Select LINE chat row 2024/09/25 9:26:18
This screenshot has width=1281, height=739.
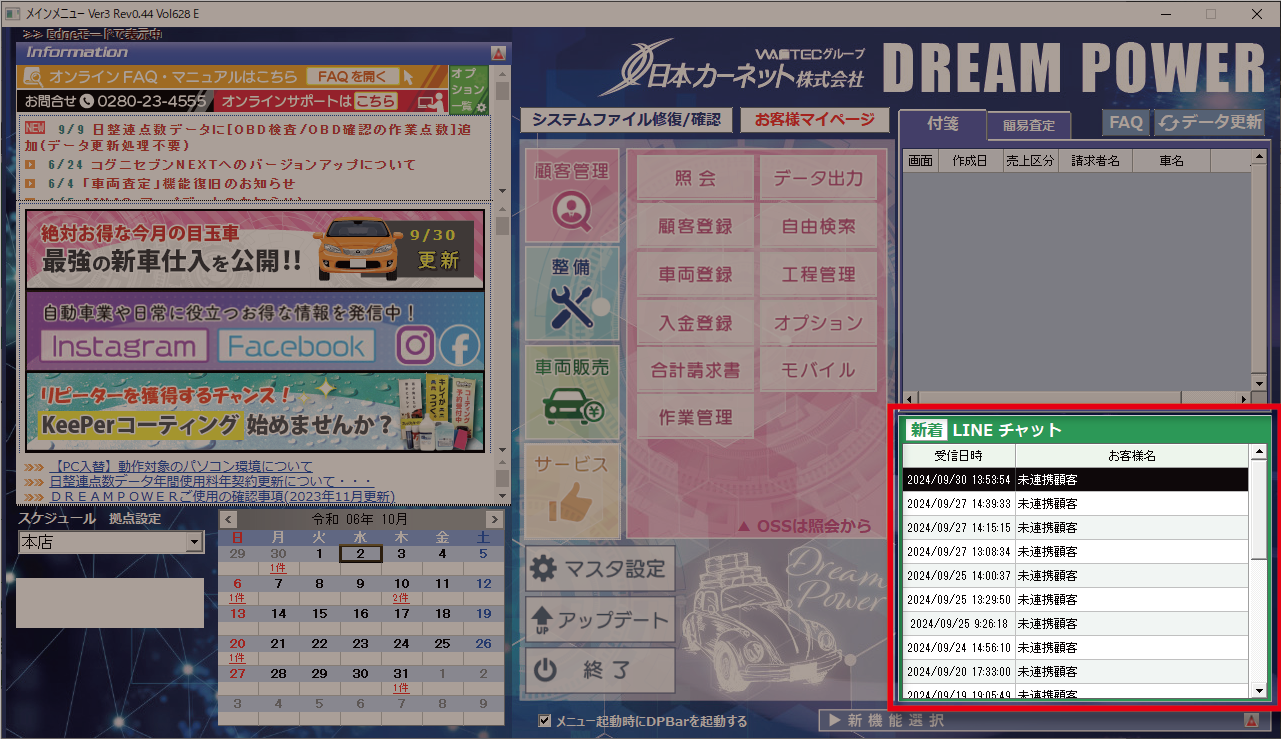click(1076, 623)
